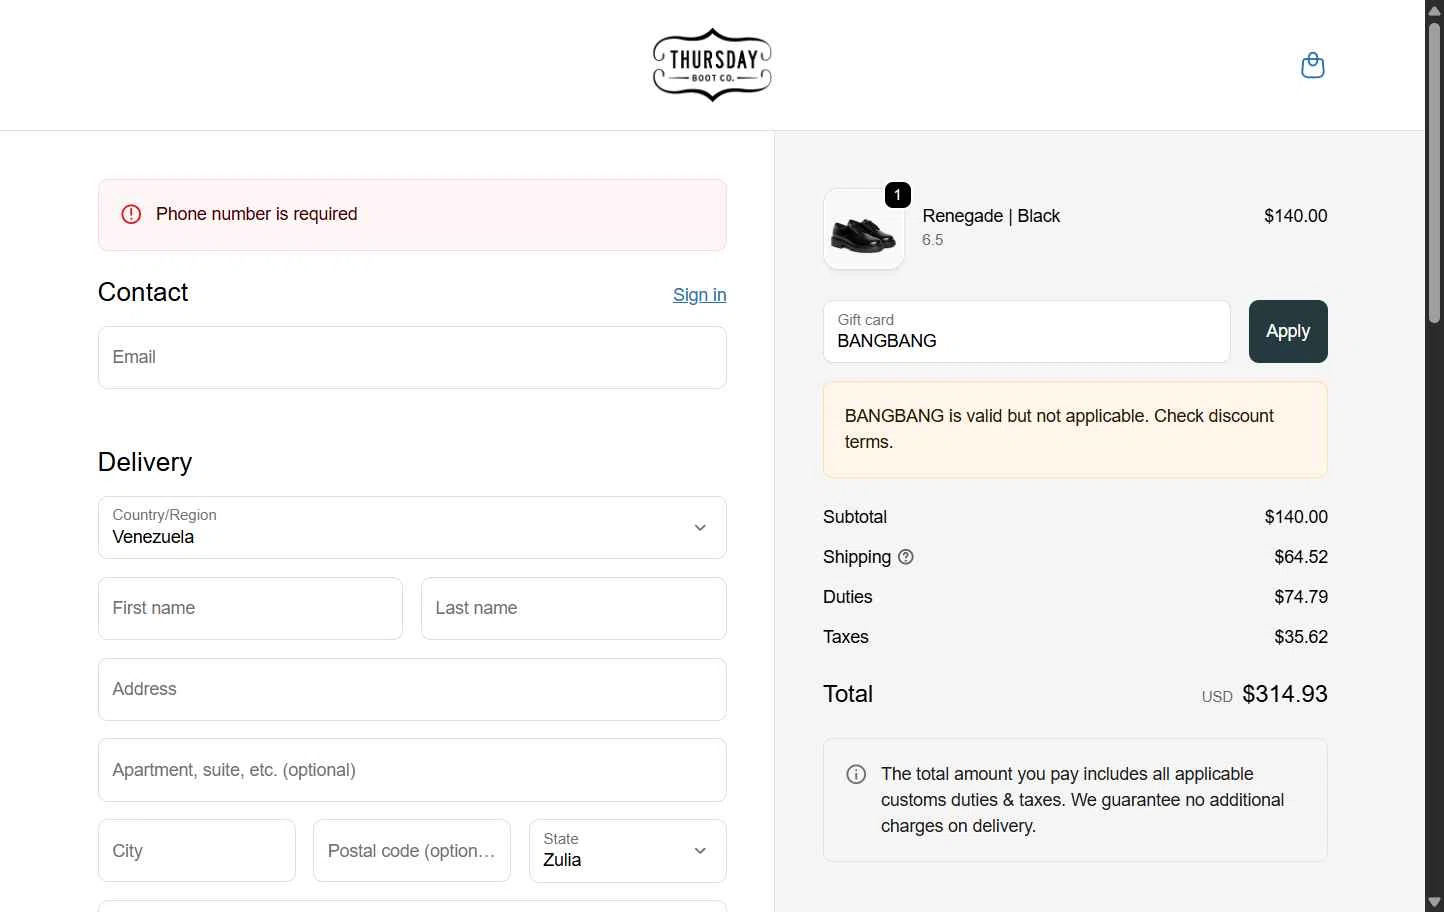Expand the Country/Region dropdown

(412, 528)
